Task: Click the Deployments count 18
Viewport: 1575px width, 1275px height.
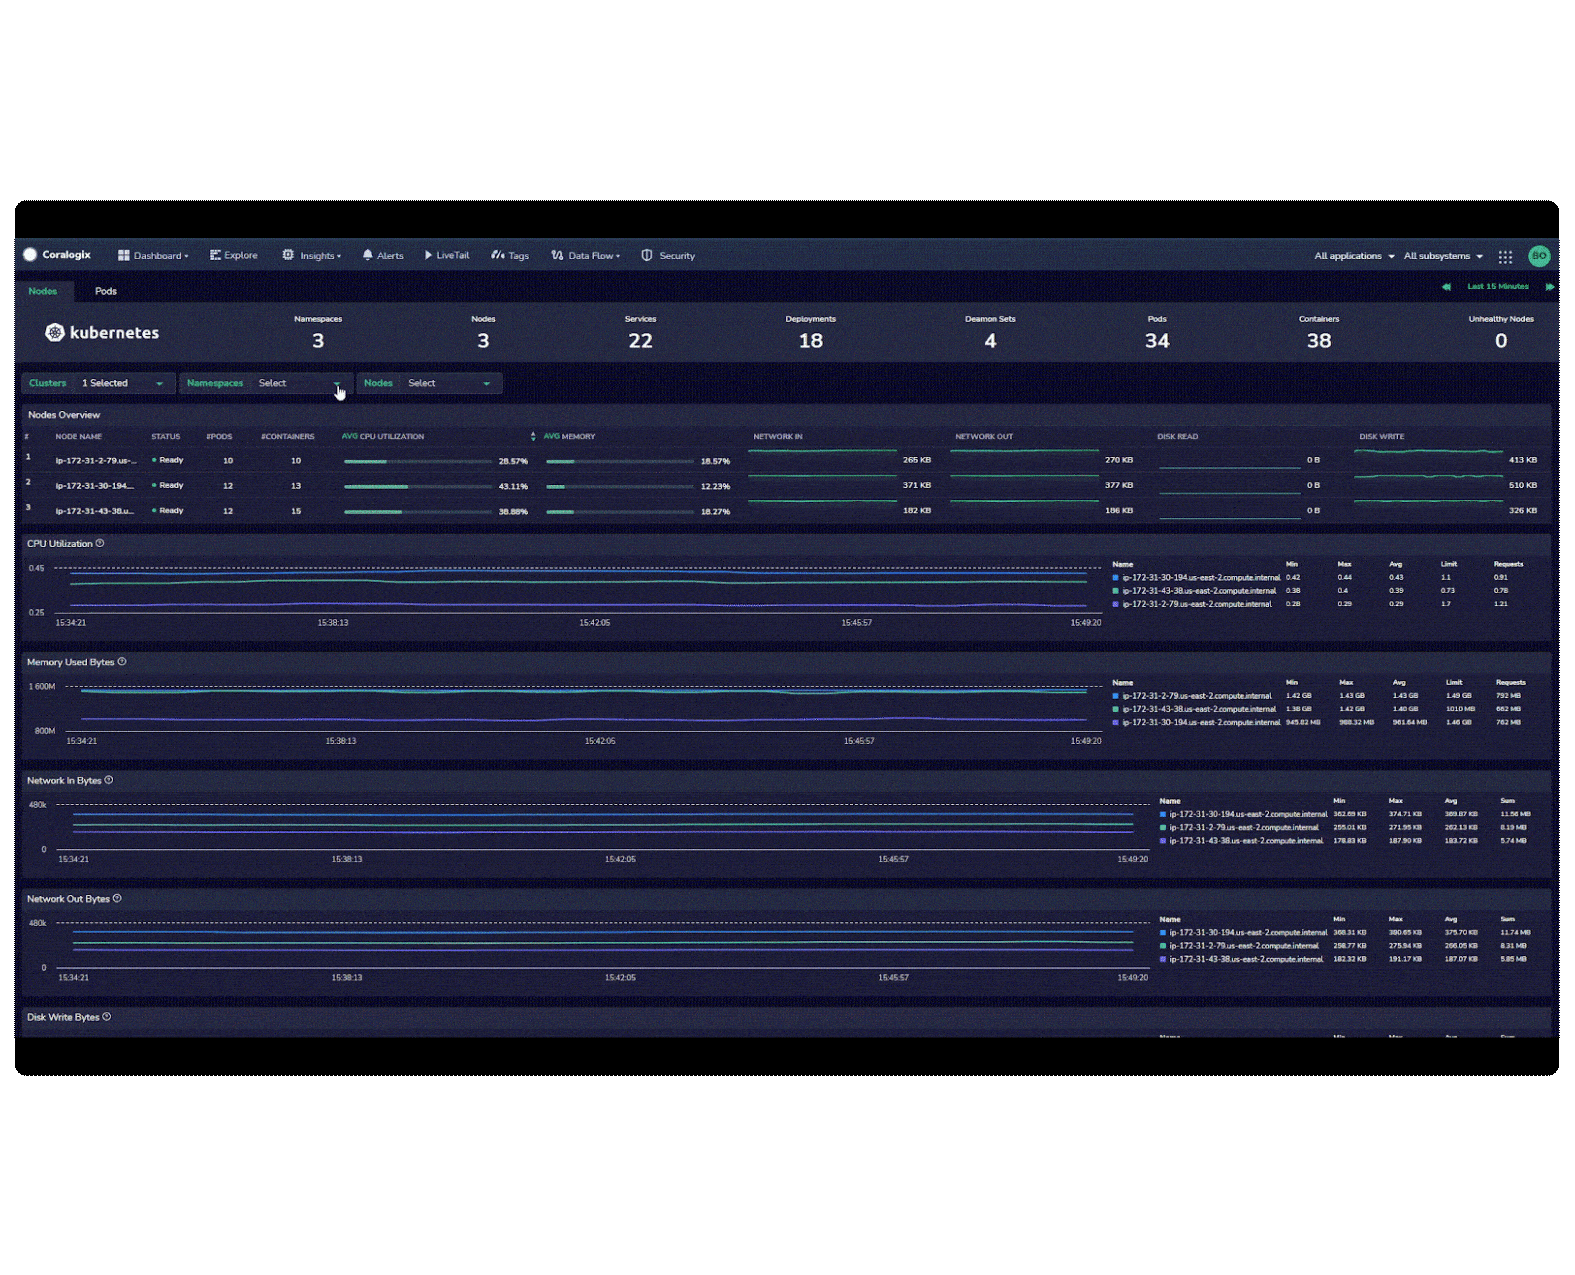Action: click(811, 341)
